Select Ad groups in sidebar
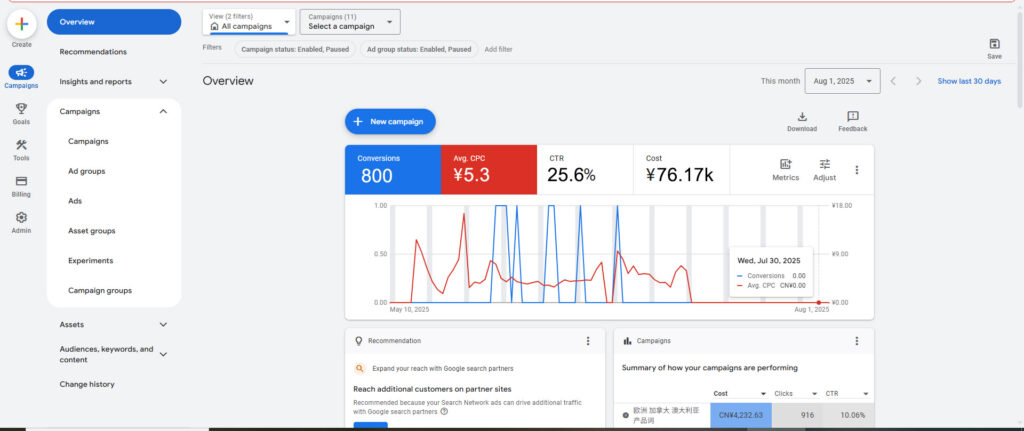1024x431 pixels. tap(86, 171)
